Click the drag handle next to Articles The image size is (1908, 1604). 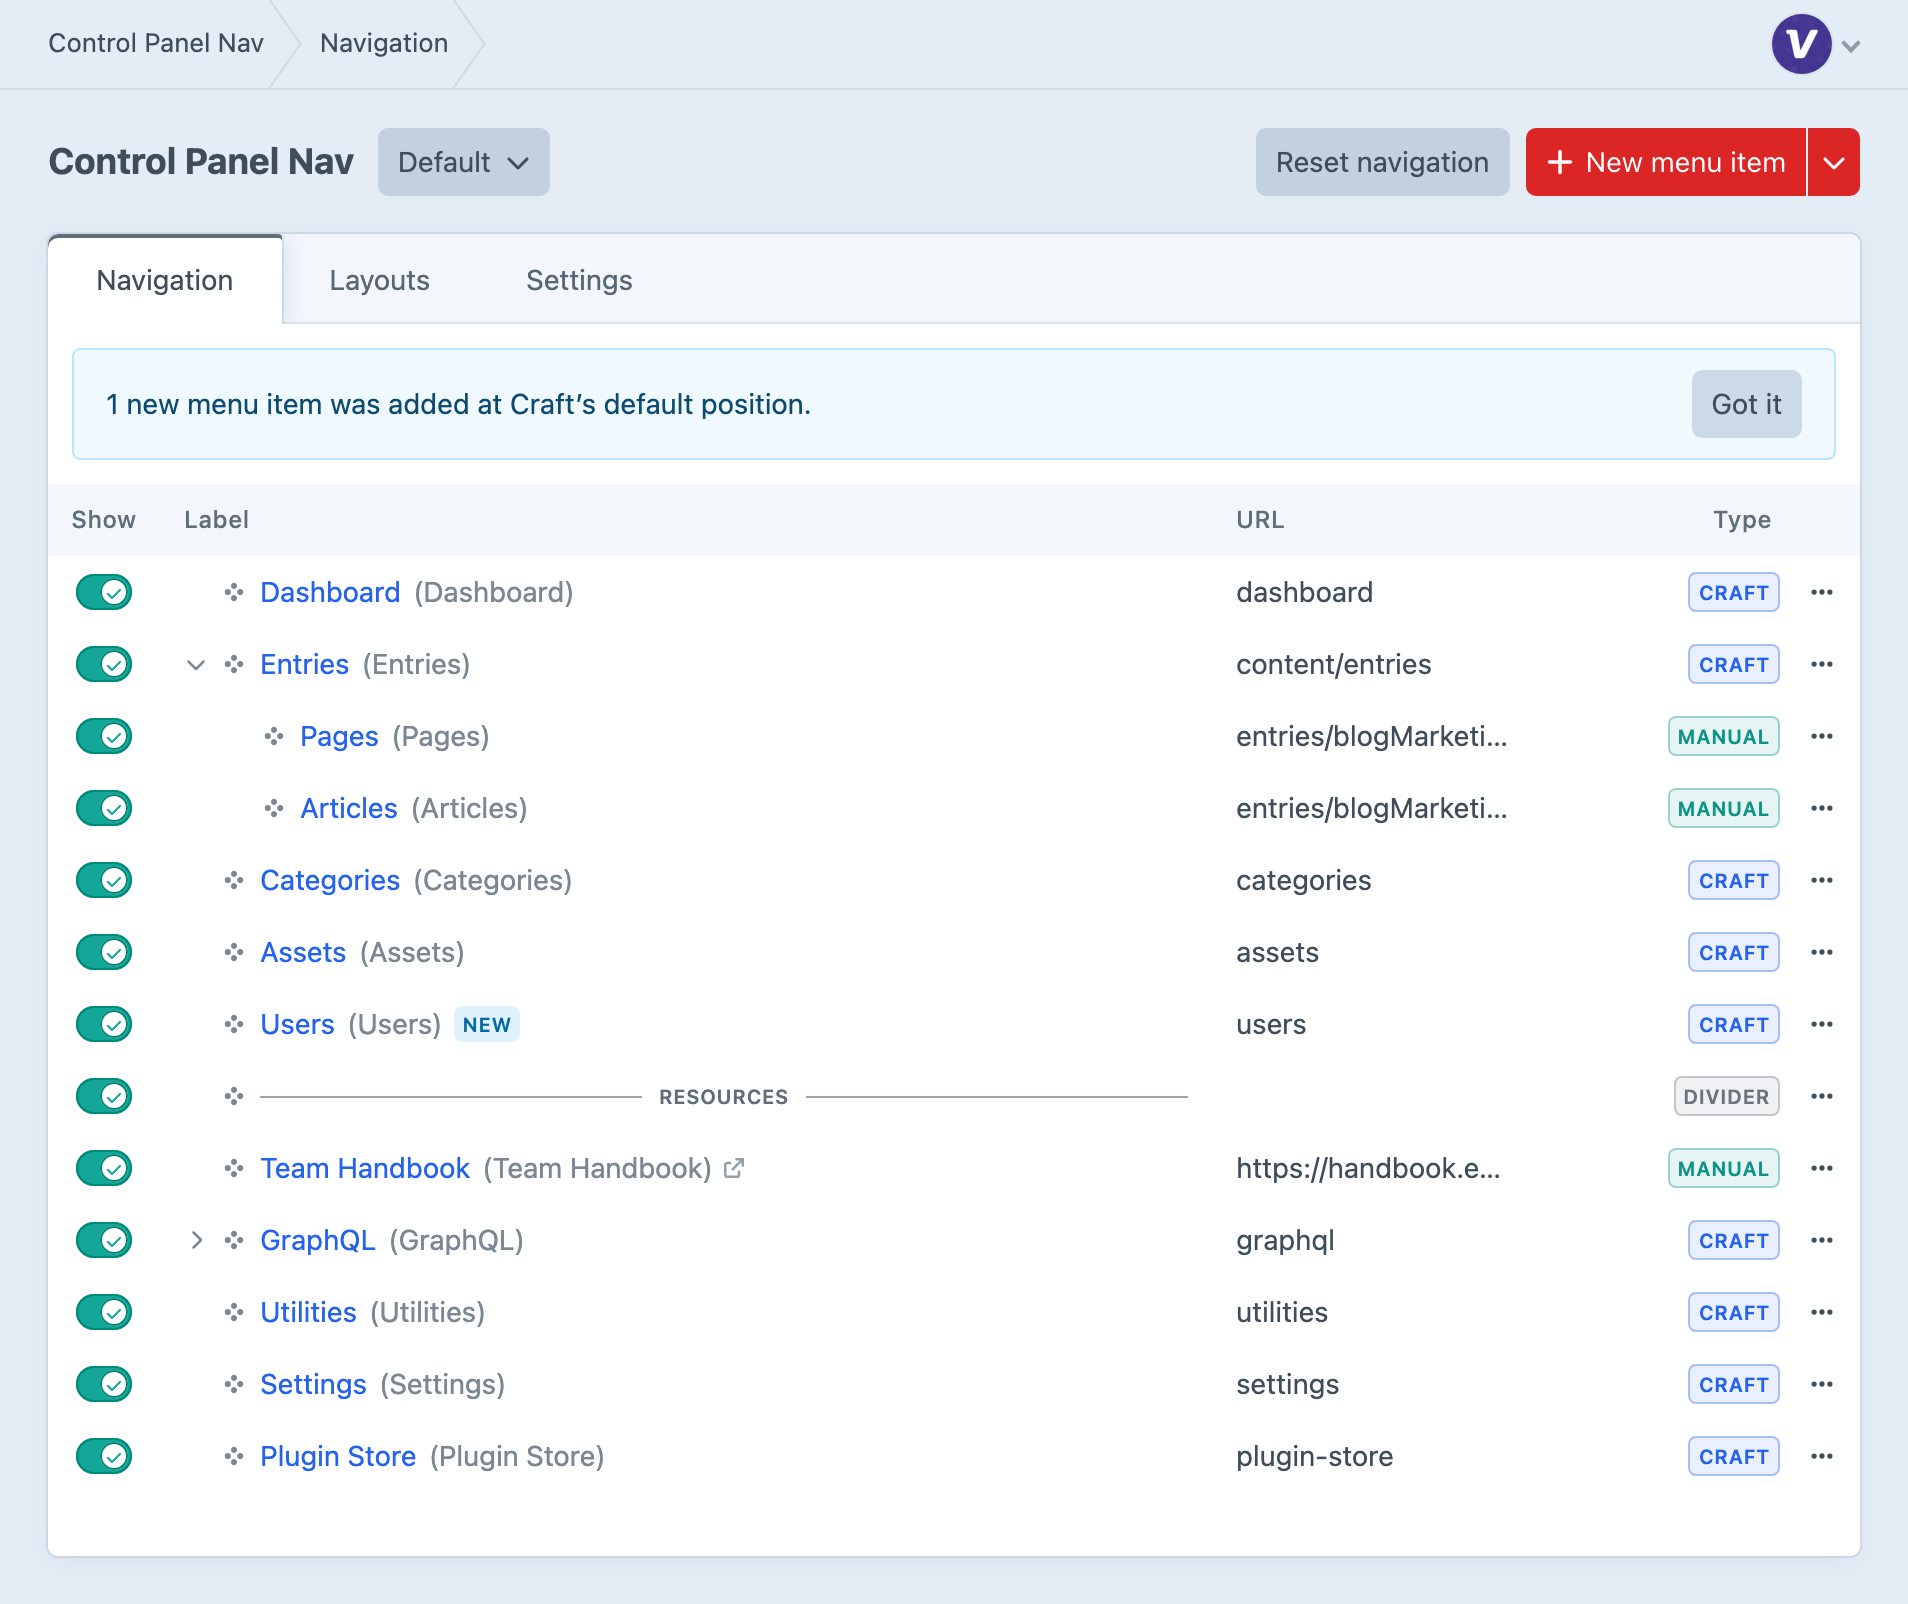(274, 808)
